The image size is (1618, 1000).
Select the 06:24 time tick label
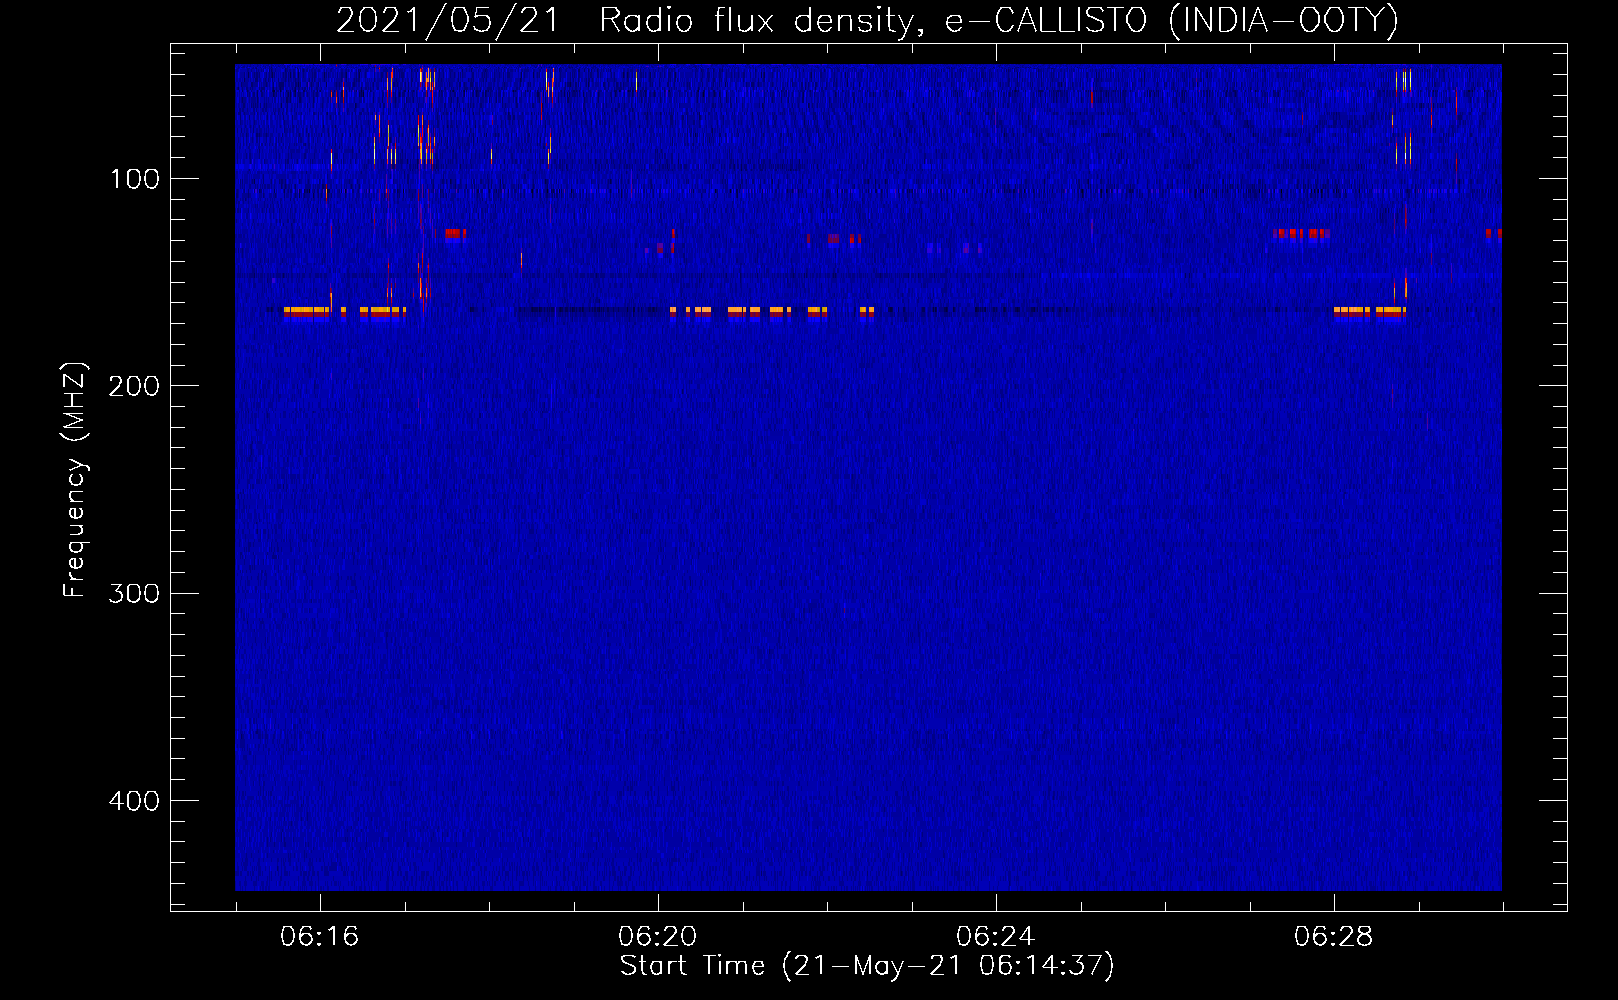click(996, 936)
